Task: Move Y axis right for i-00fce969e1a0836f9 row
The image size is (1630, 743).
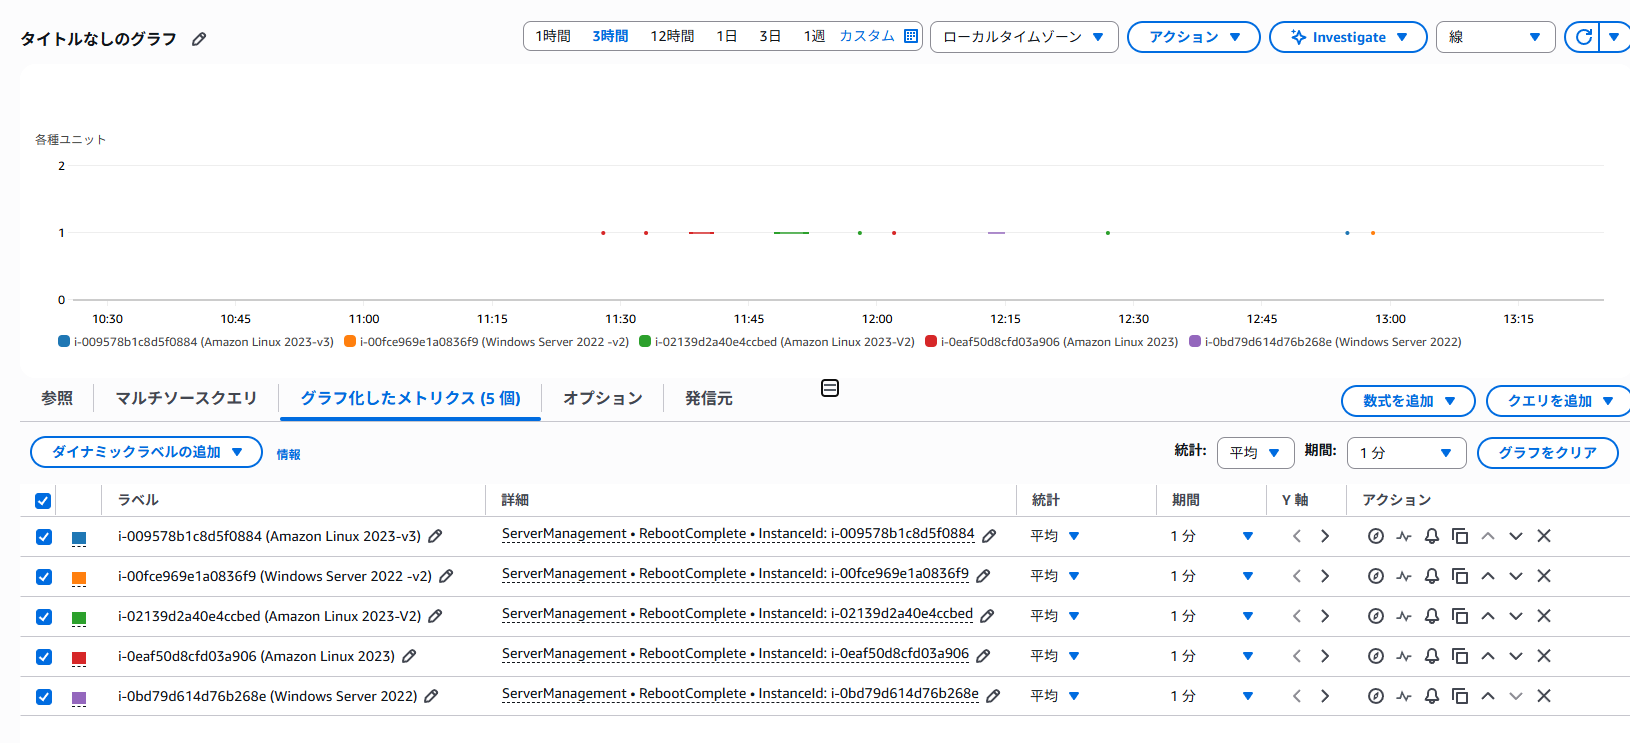Action: pyautogui.click(x=1325, y=576)
